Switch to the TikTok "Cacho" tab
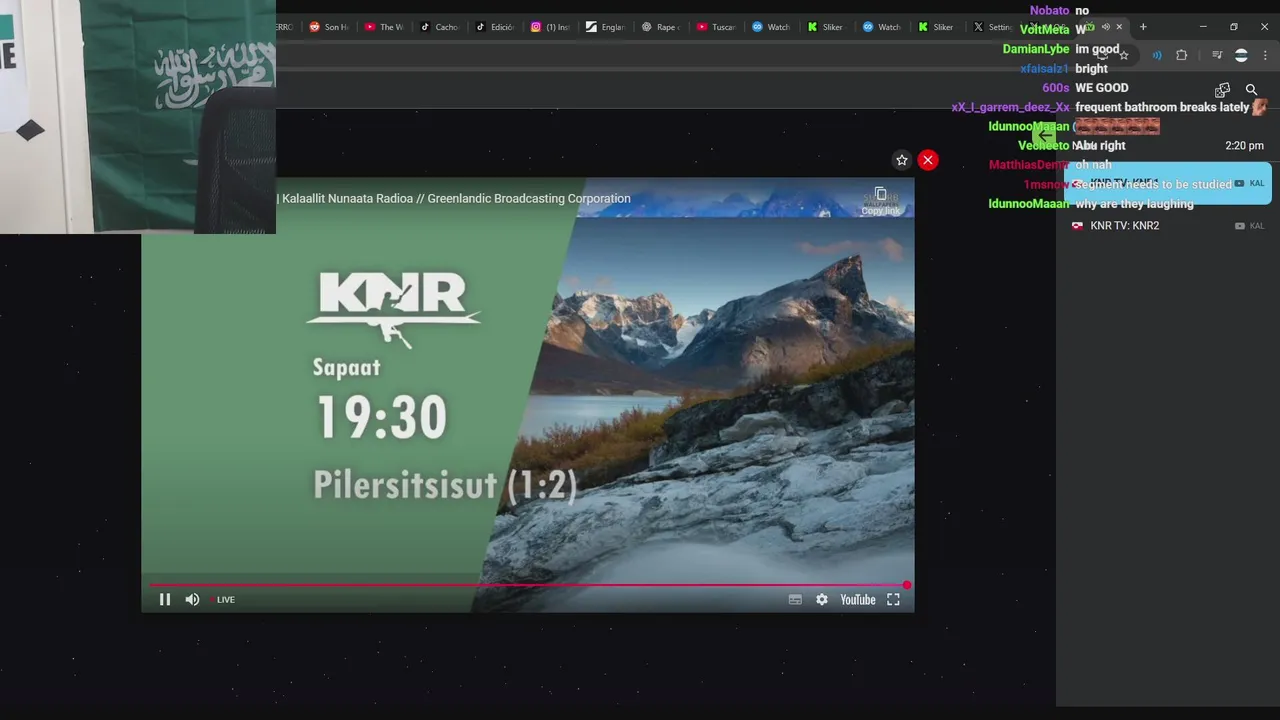The width and height of the screenshot is (1280, 720). (x=440, y=27)
